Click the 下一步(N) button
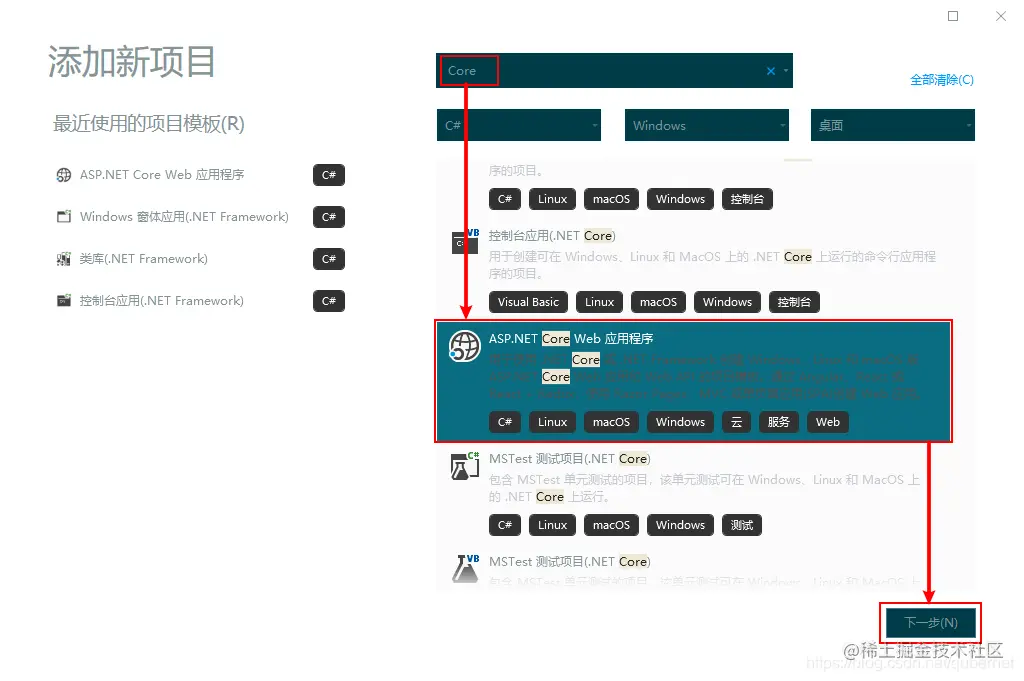The height and width of the screenshot is (681, 1024). pos(931,623)
